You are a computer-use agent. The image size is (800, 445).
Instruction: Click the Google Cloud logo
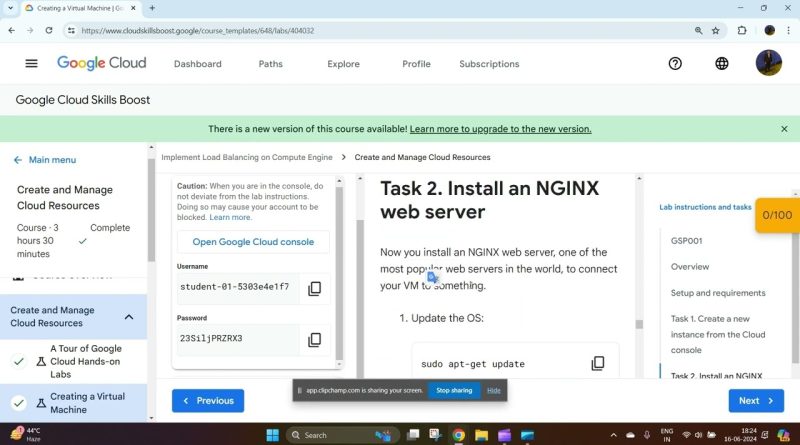click(102, 63)
